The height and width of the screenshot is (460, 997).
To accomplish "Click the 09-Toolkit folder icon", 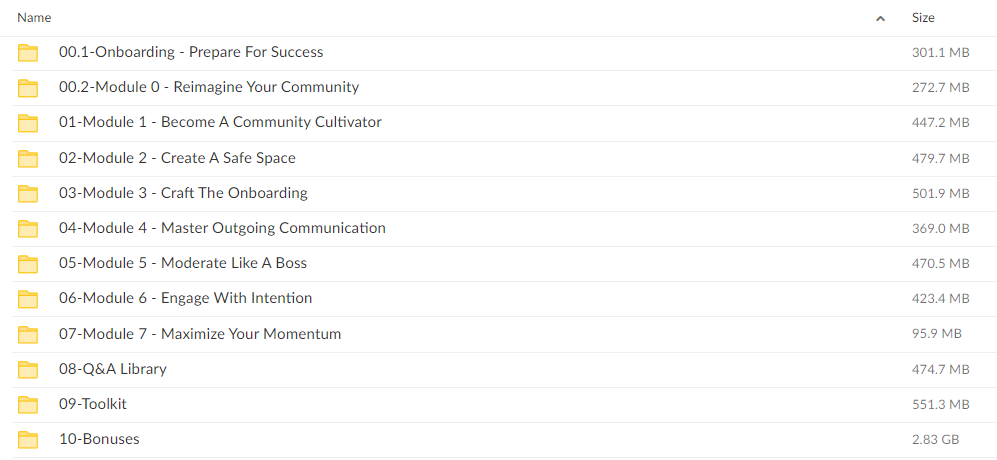I will point(28,404).
